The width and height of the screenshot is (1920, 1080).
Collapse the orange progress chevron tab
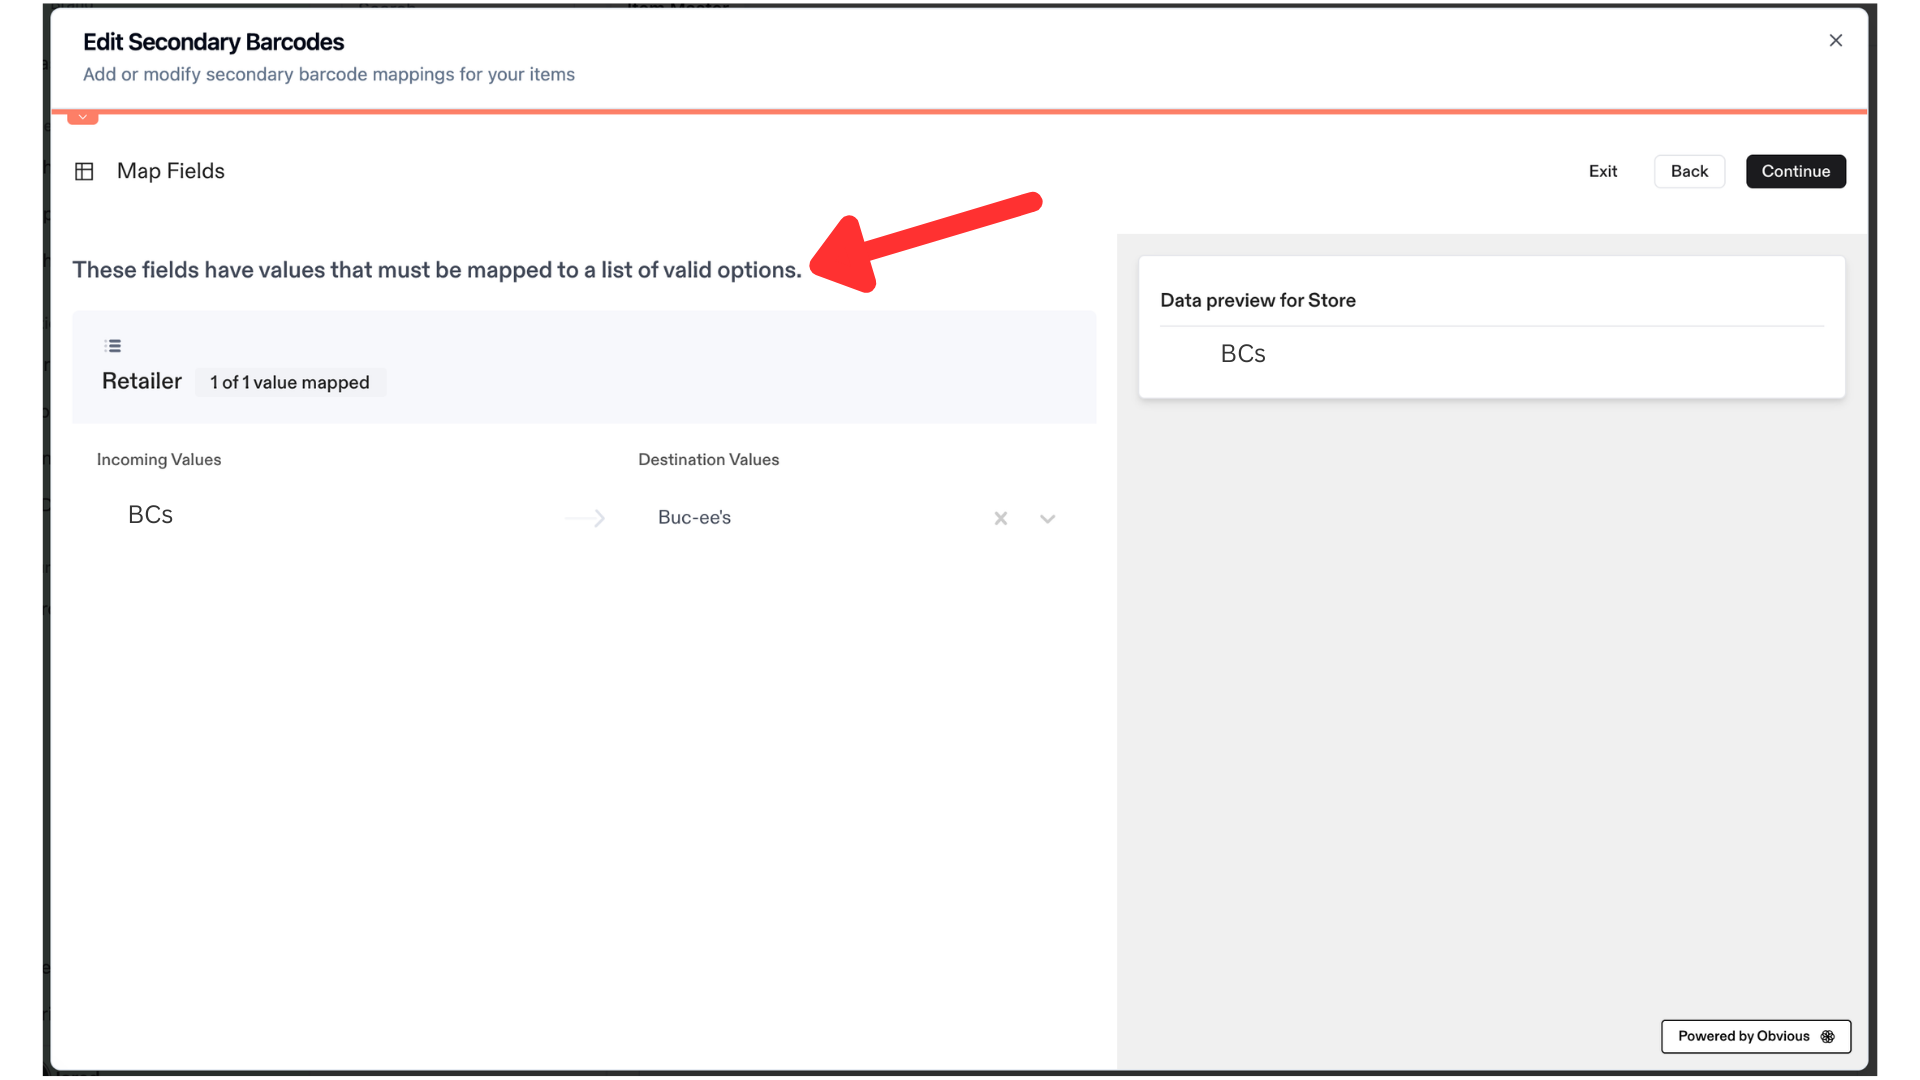click(83, 118)
